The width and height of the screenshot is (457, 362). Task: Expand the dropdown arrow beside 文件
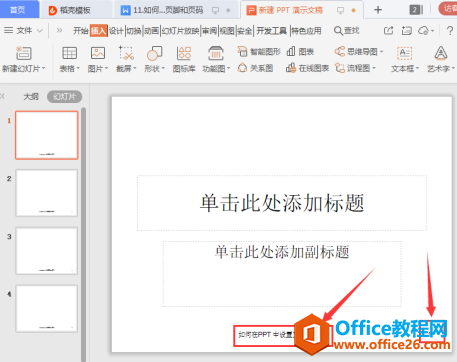pyautogui.click(x=40, y=31)
